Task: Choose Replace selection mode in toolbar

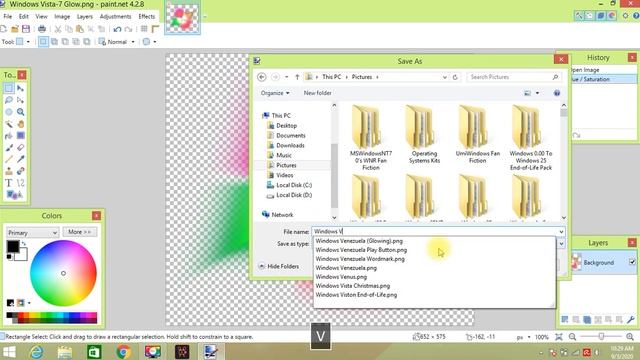Action: coord(43,42)
